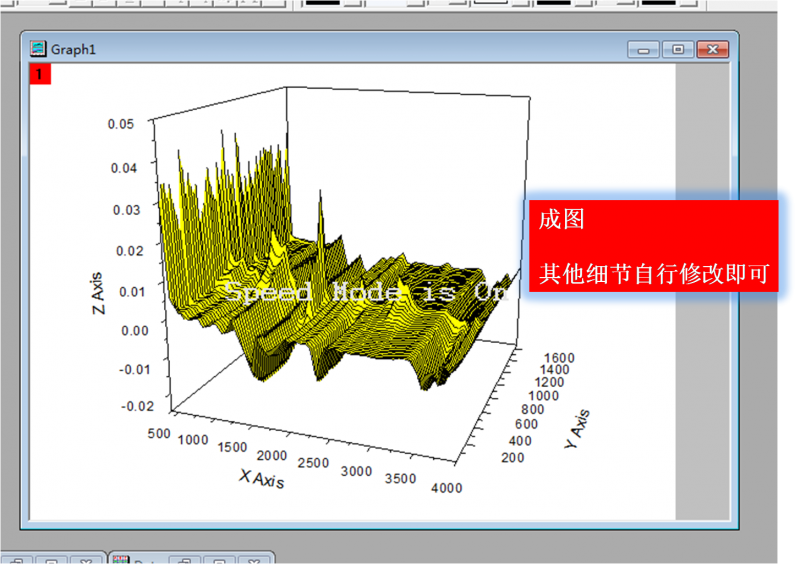
Task: Close the Graph1 window
Action: pyautogui.click(x=713, y=50)
